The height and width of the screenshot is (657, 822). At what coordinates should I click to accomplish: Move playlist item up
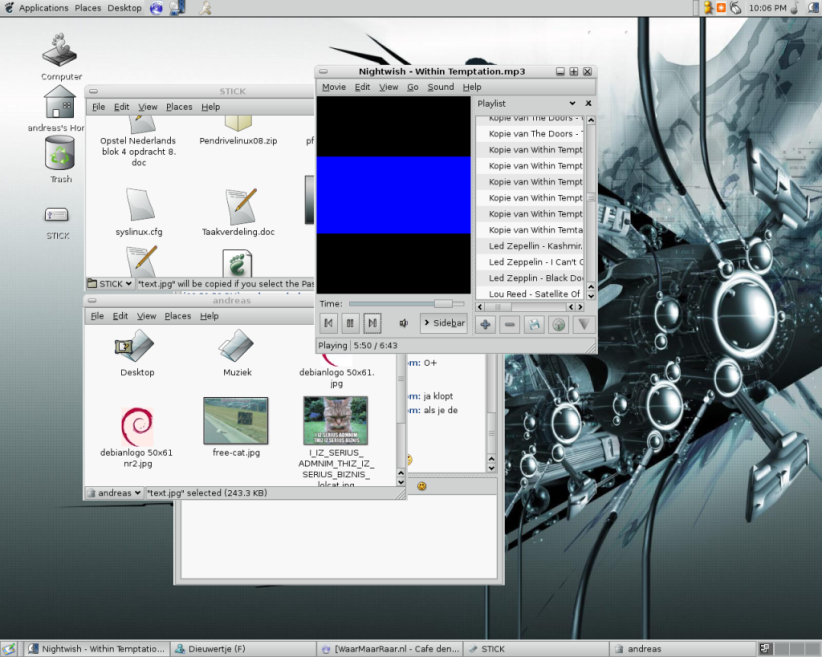(x=559, y=324)
